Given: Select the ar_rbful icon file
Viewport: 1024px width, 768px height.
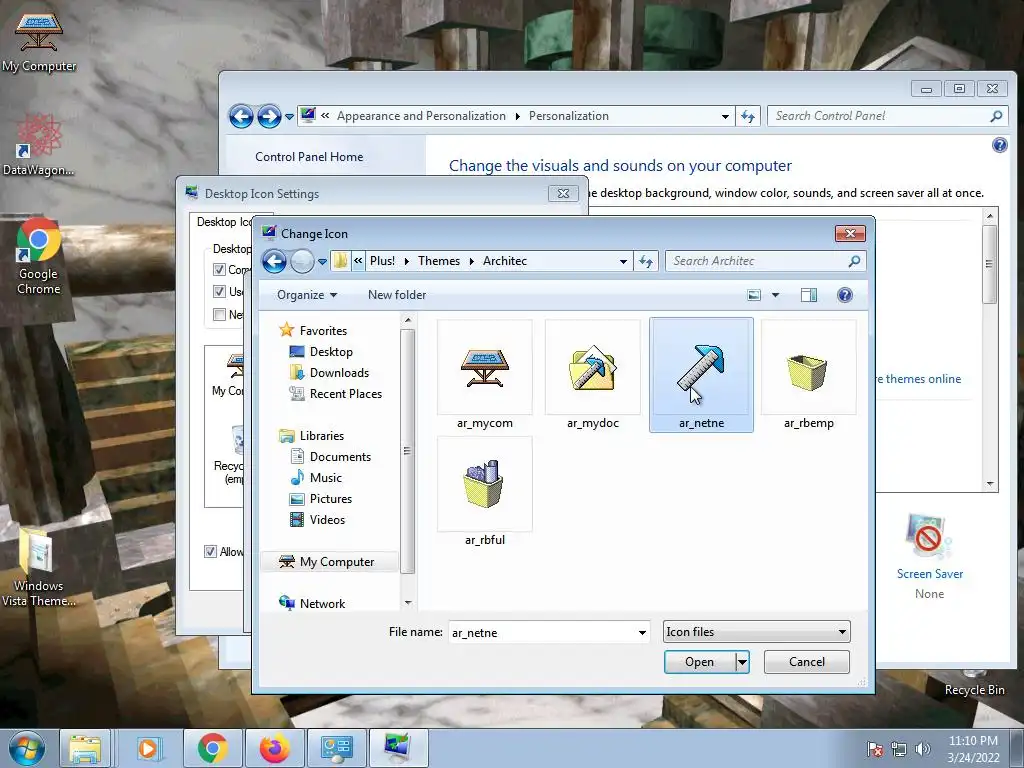Looking at the screenshot, I should [485, 492].
